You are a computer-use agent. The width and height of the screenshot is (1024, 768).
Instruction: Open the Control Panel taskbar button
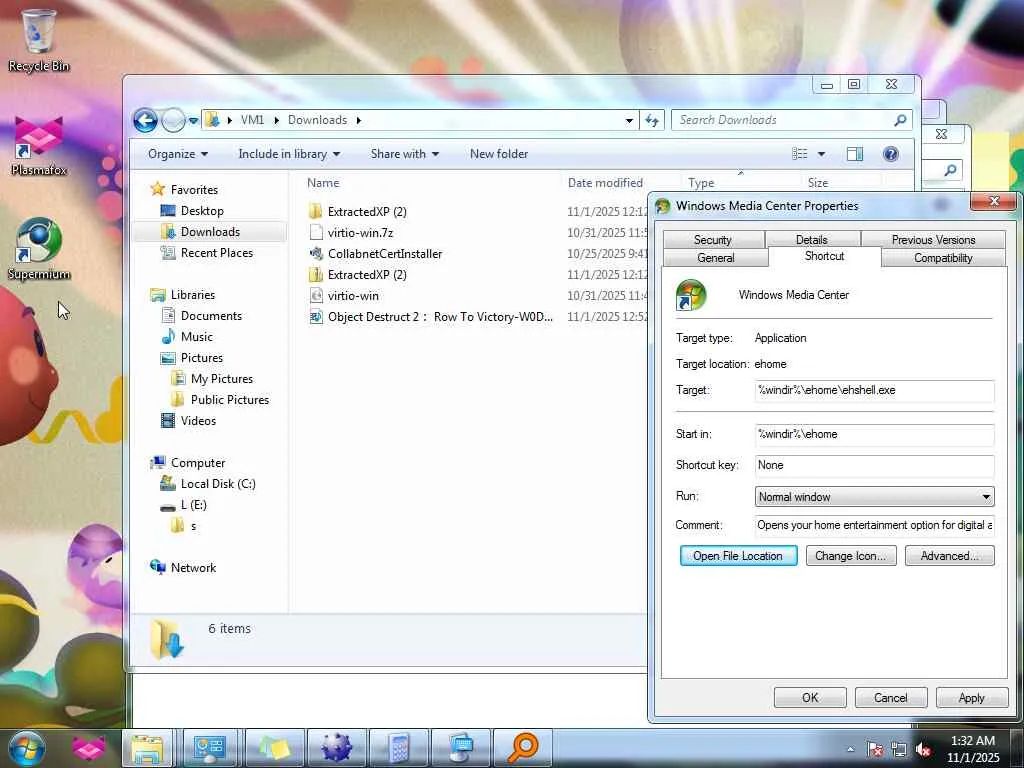(x=210, y=748)
